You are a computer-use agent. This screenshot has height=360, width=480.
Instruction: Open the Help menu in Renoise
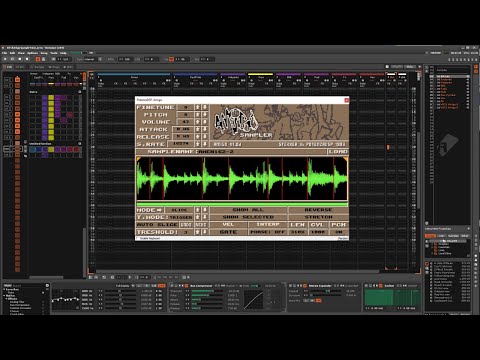point(63,53)
